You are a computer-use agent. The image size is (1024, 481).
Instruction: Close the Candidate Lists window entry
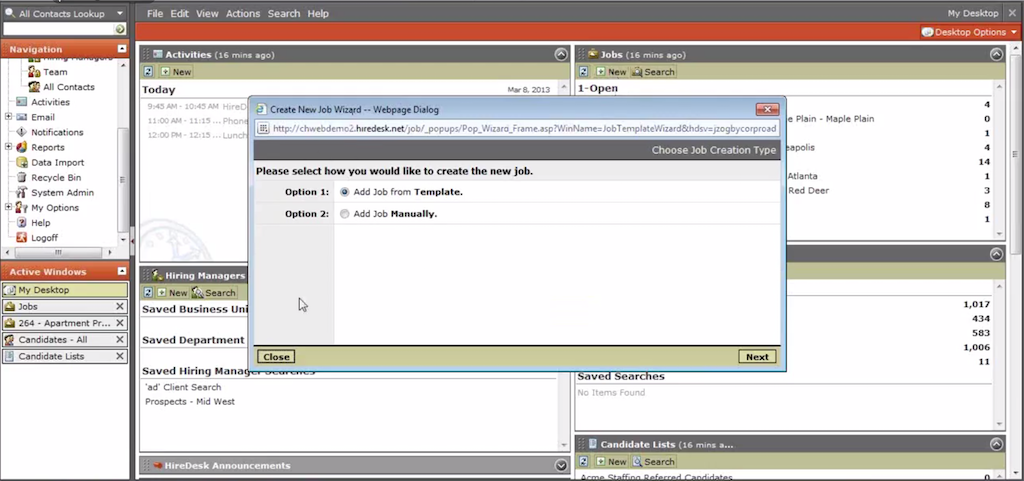(x=120, y=356)
